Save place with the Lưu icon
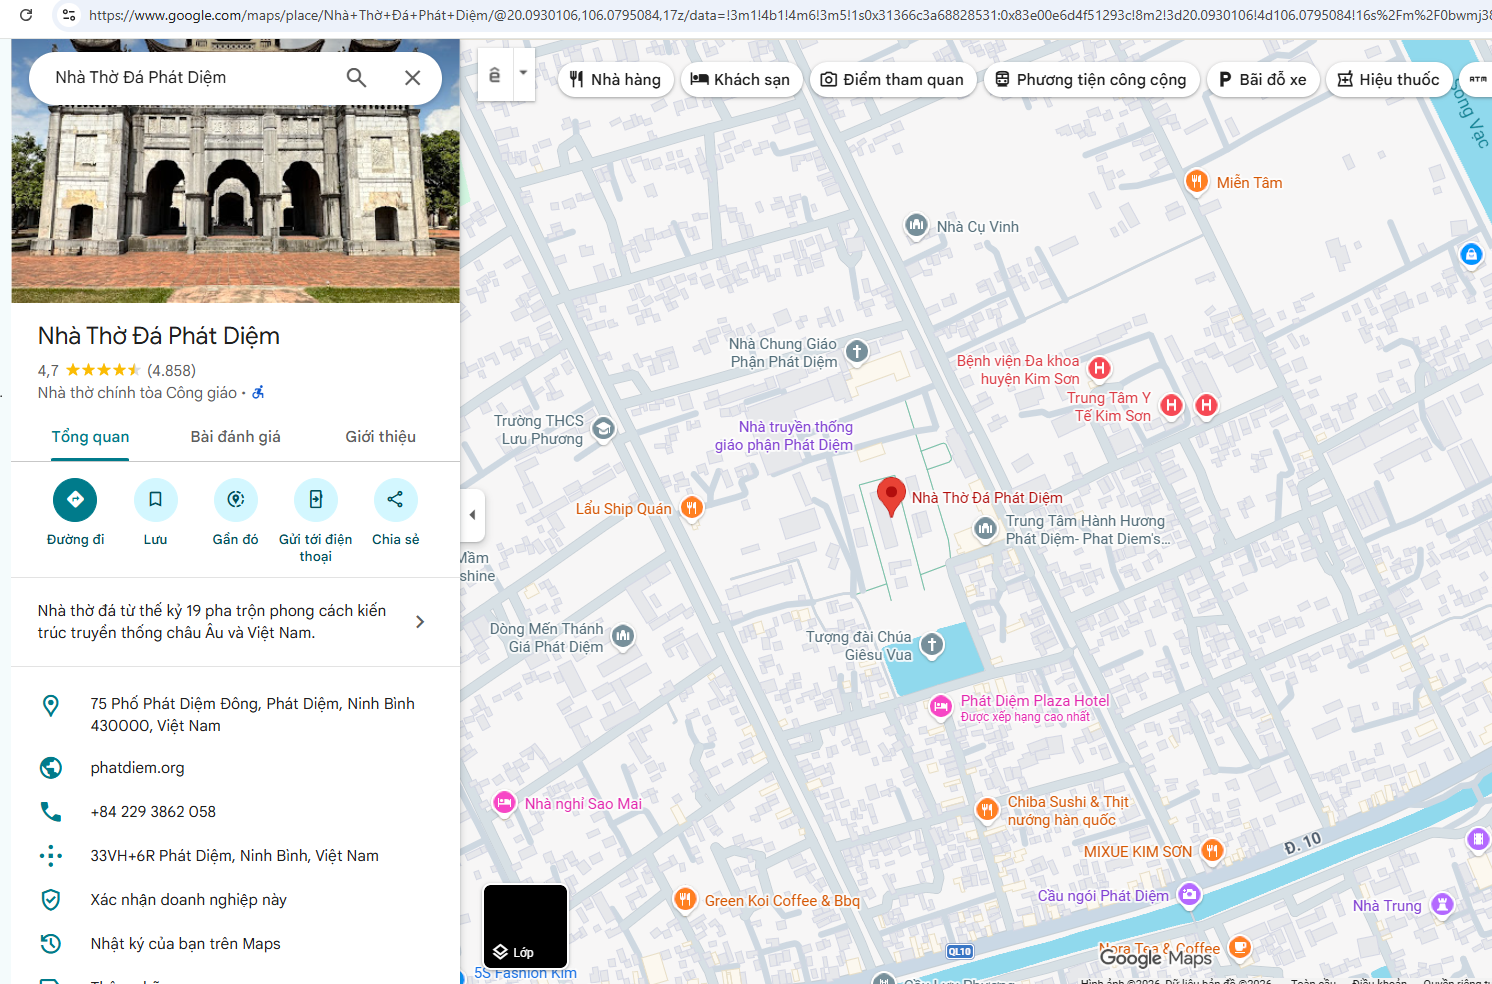Viewport: 1492px width, 984px height. click(155, 500)
